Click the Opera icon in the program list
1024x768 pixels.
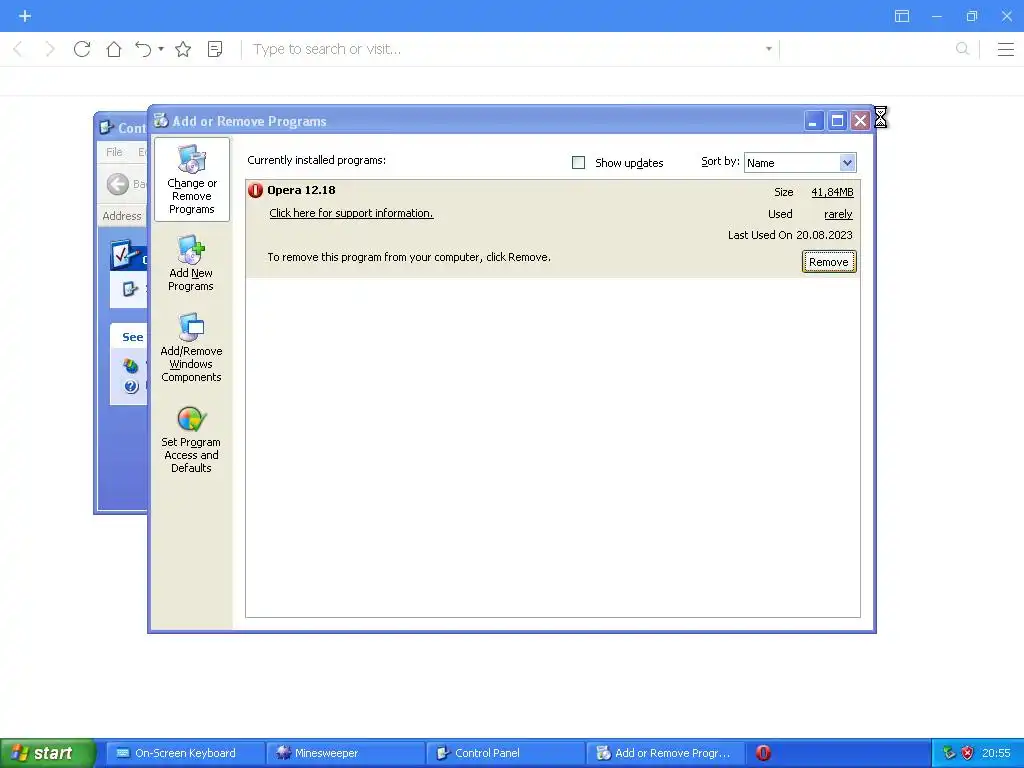click(255, 190)
